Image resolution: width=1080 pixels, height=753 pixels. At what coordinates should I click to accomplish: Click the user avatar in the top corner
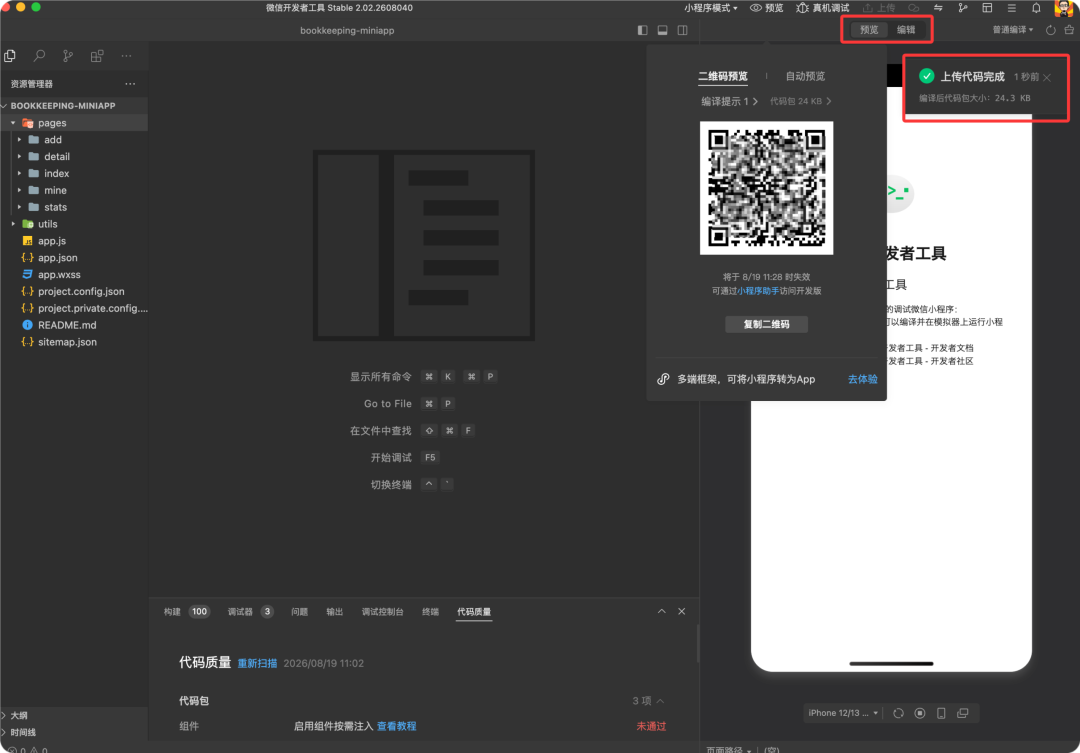pos(1063,8)
